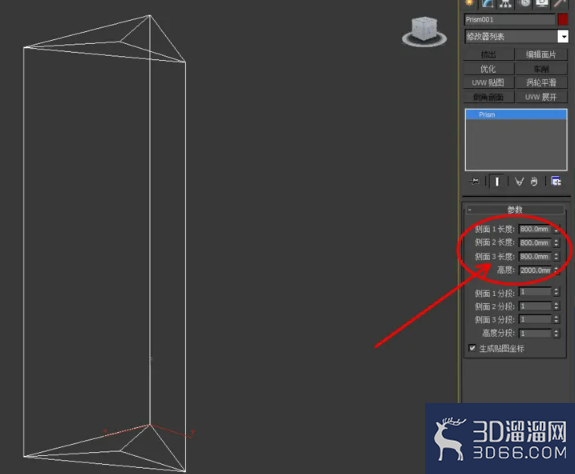
Task: Click the 高度分段 value field
Action: [535, 333]
